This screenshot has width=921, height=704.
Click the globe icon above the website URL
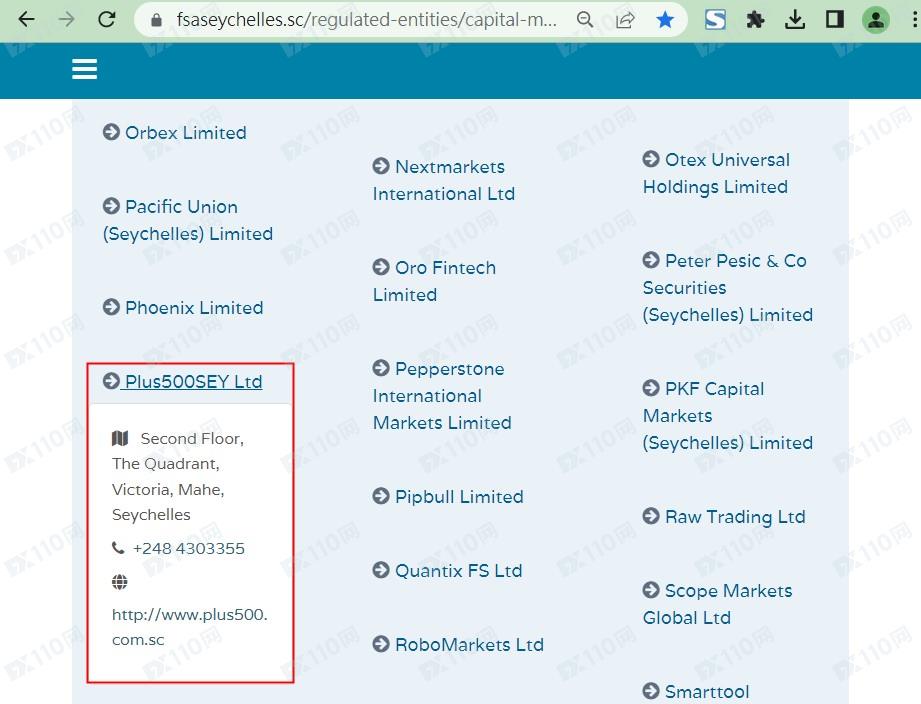pyautogui.click(x=120, y=582)
